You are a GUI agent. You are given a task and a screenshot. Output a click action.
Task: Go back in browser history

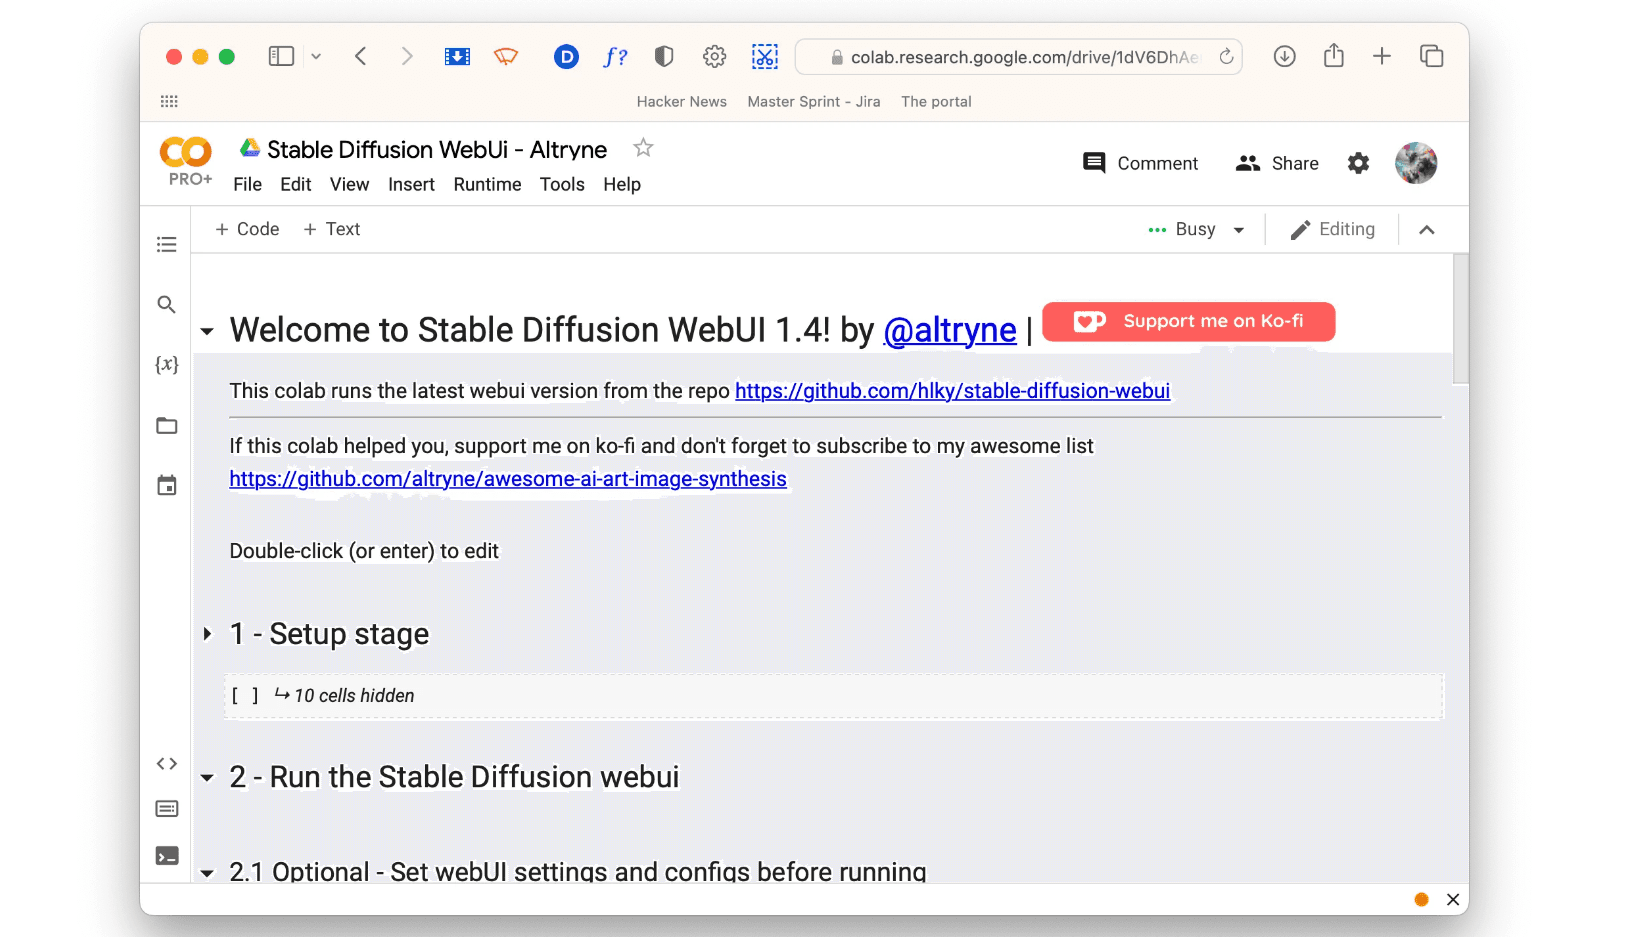pyautogui.click(x=361, y=56)
